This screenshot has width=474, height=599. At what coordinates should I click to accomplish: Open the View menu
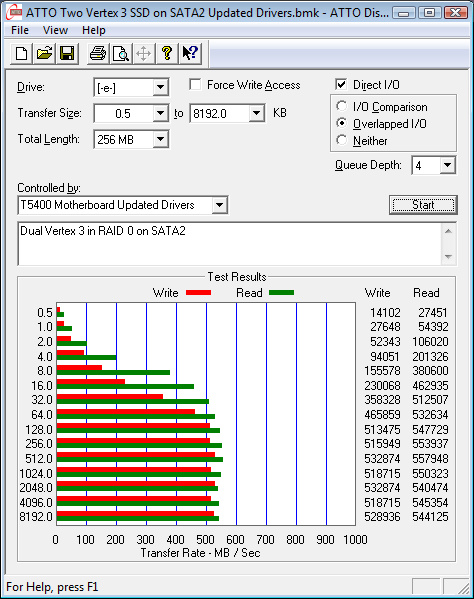[55, 30]
